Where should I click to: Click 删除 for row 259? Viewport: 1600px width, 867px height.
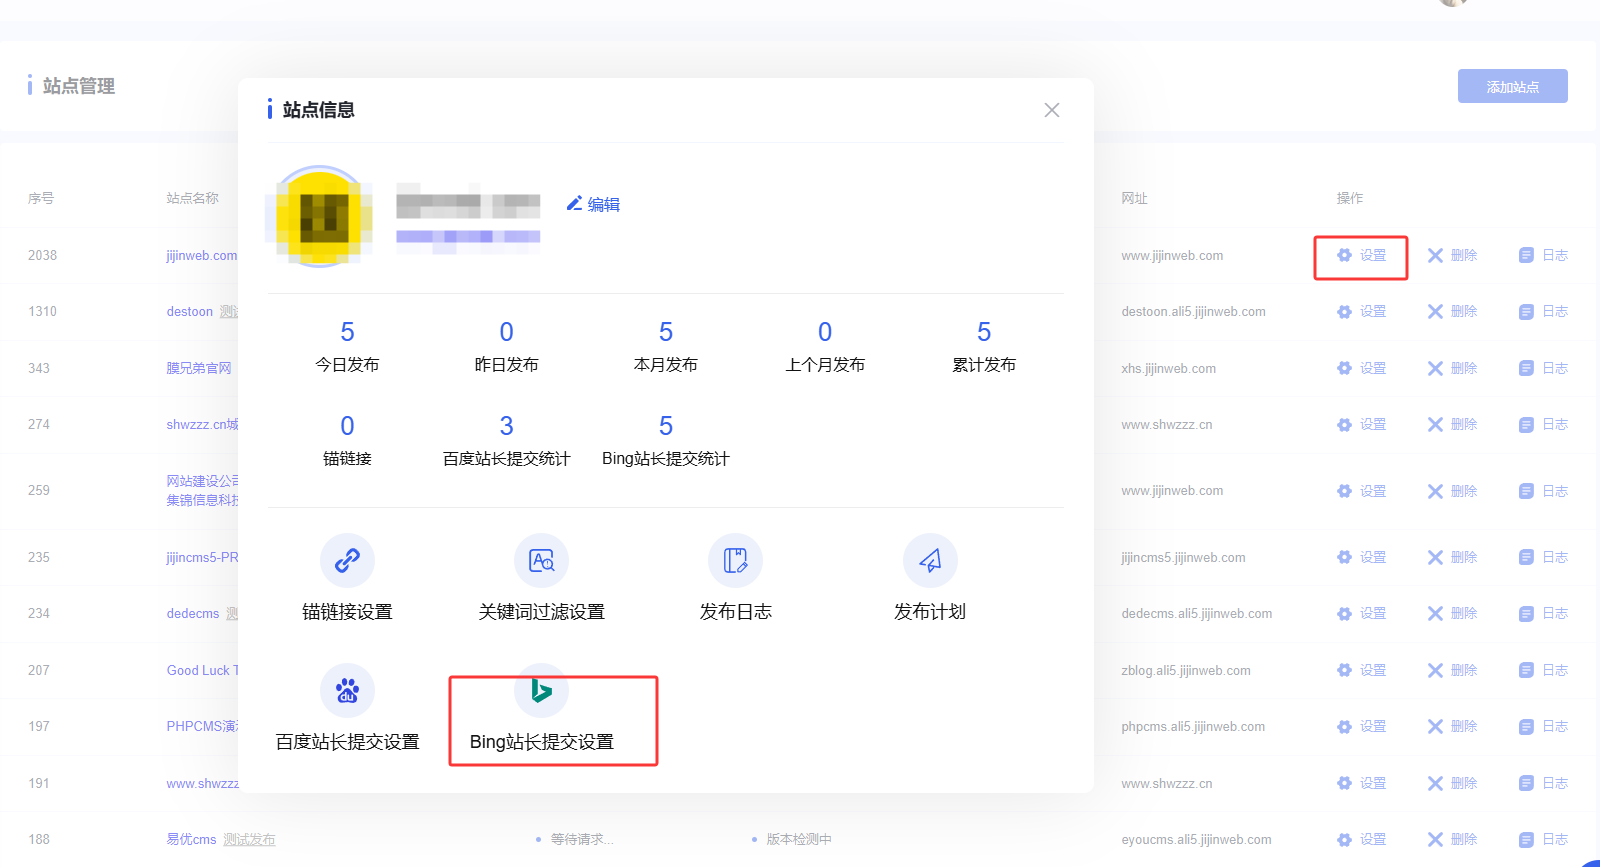coord(1452,492)
